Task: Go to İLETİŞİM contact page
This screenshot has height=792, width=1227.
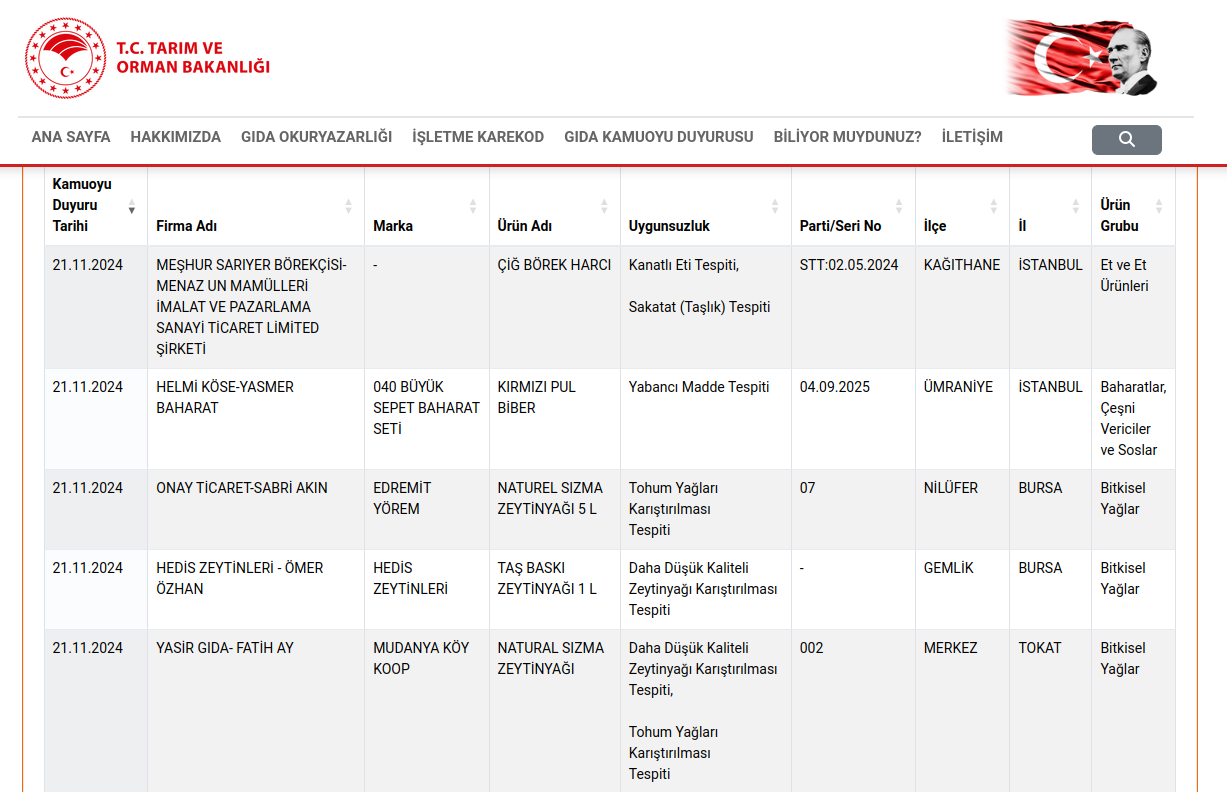Action: click(971, 137)
